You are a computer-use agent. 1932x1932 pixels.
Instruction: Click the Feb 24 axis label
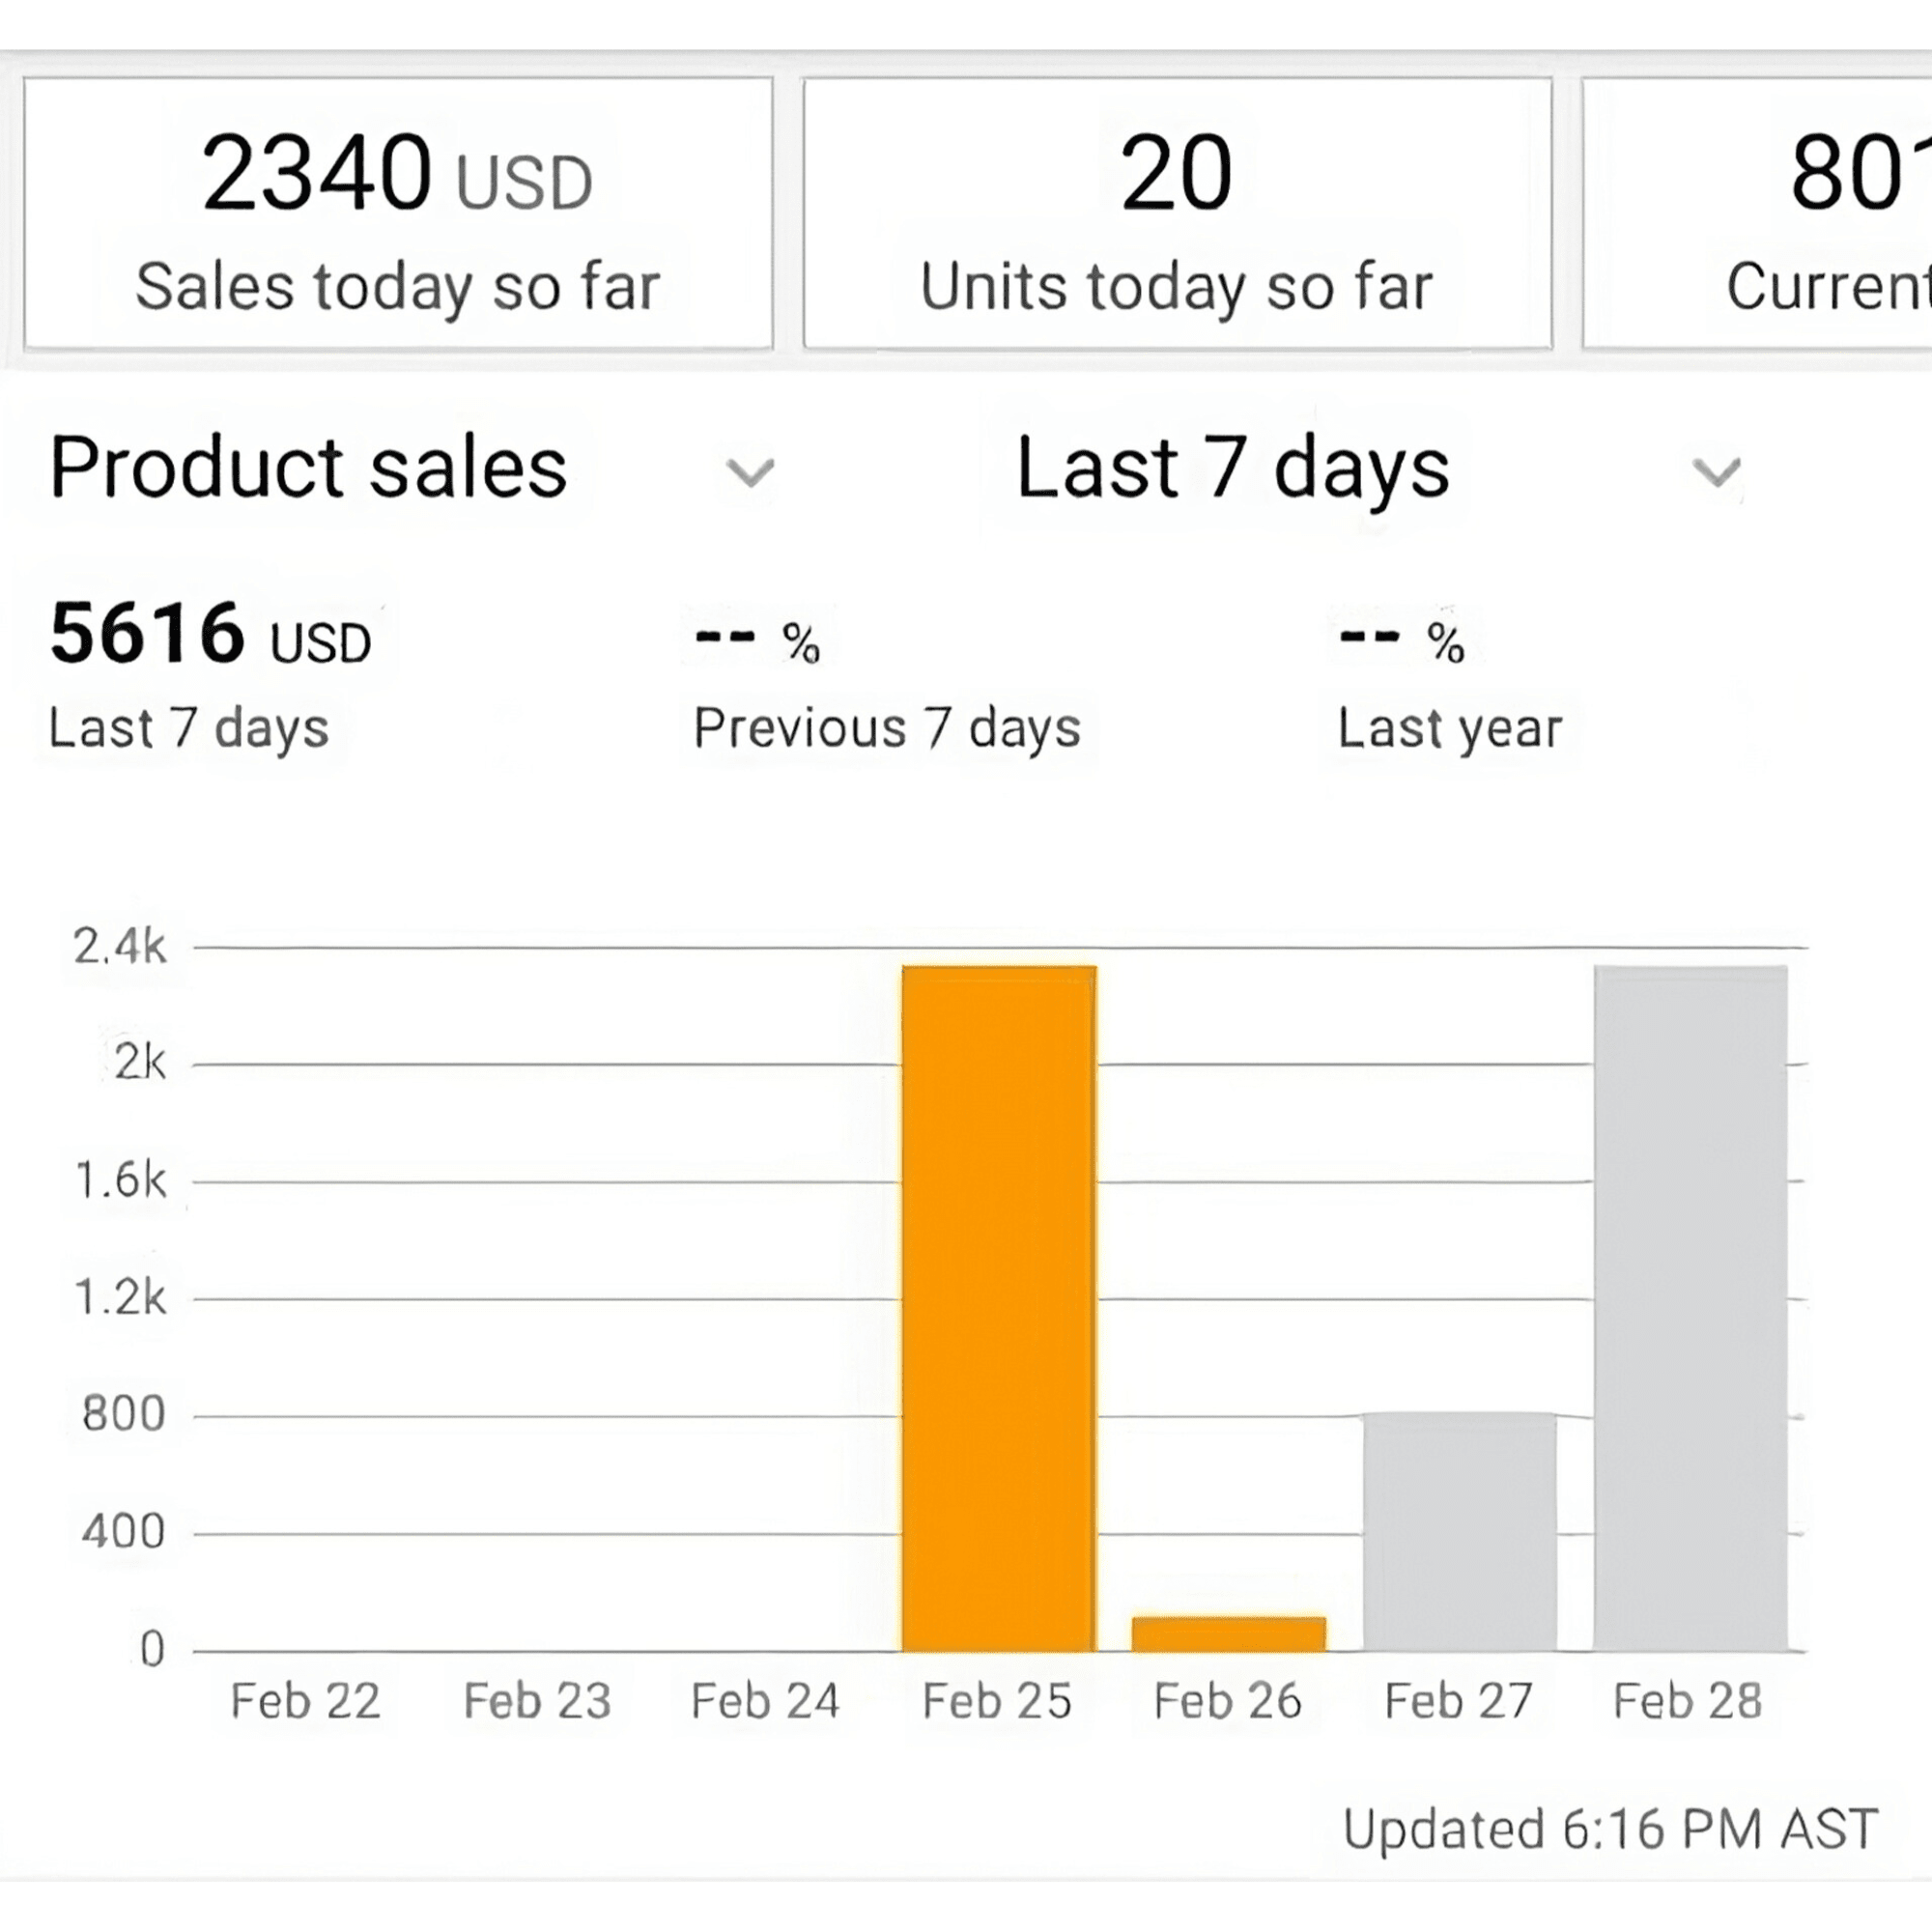(x=765, y=1701)
